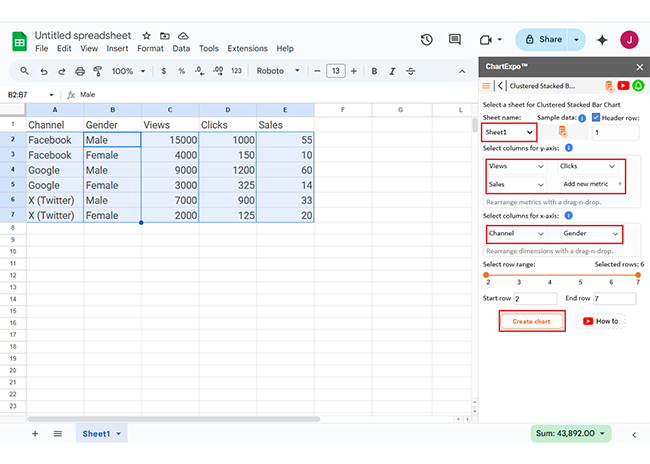Image resolution: width=650 pixels, height=464 pixels.
Task: Star the Untitled spreadsheet
Action: point(146,36)
